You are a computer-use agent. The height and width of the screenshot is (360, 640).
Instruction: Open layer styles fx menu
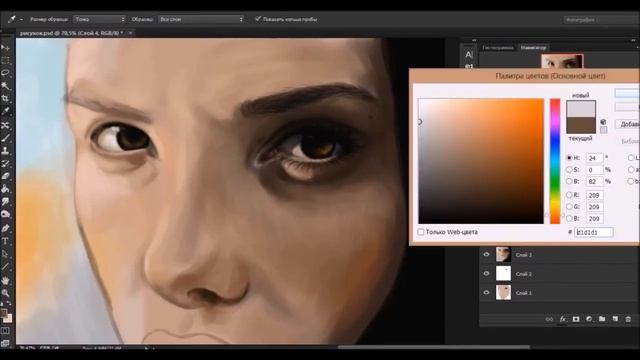coord(562,319)
